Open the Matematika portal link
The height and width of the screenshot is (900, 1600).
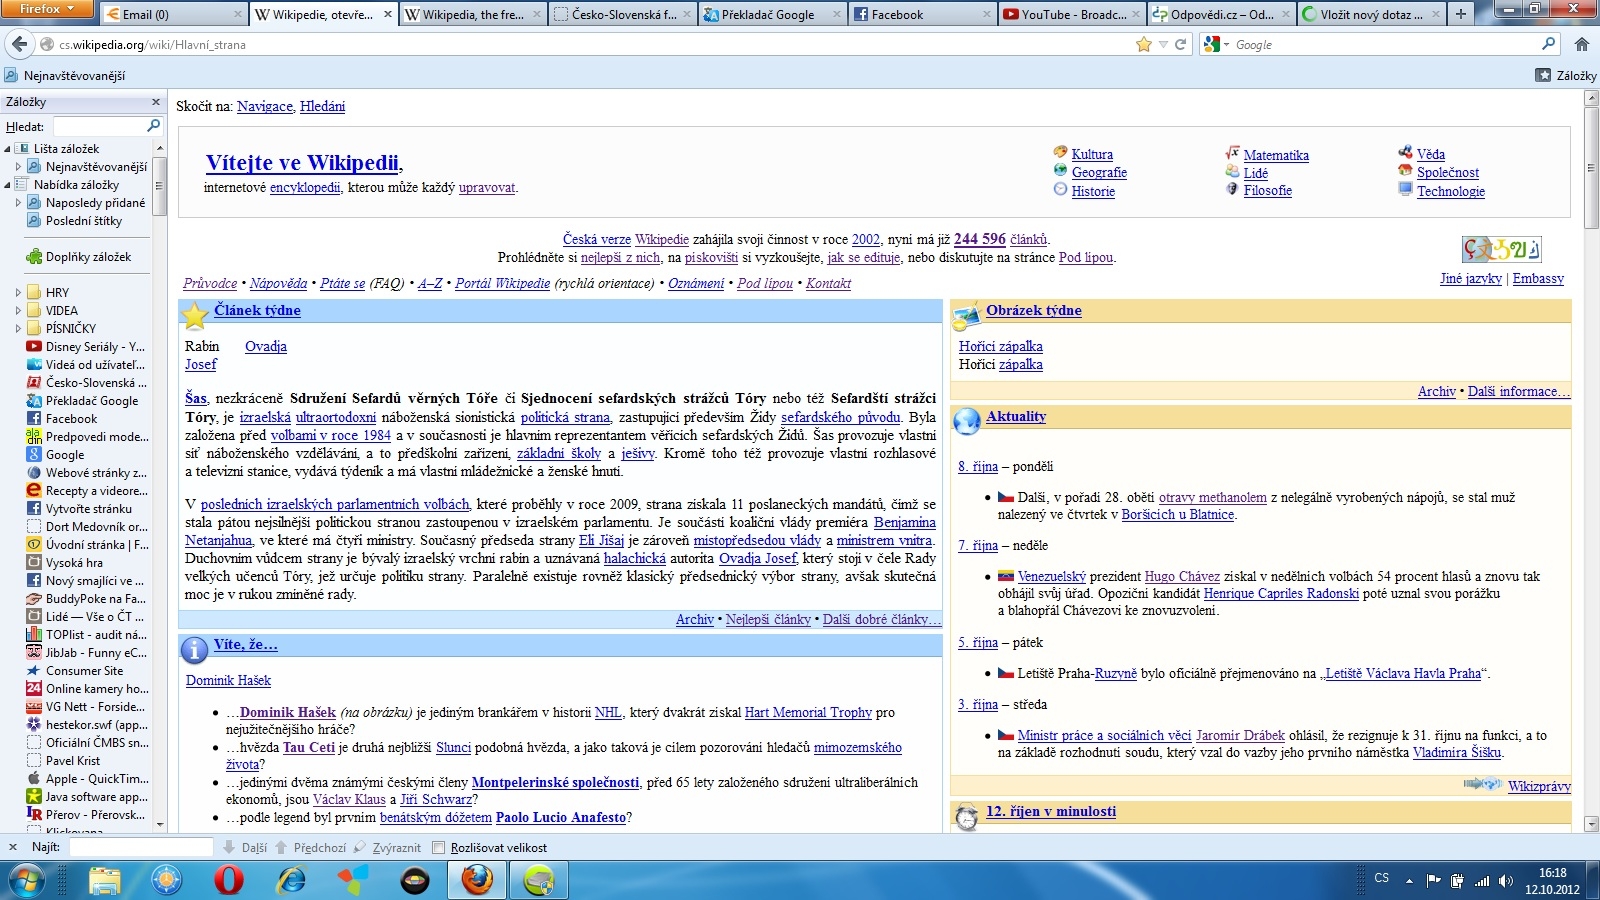point(1276,155)
